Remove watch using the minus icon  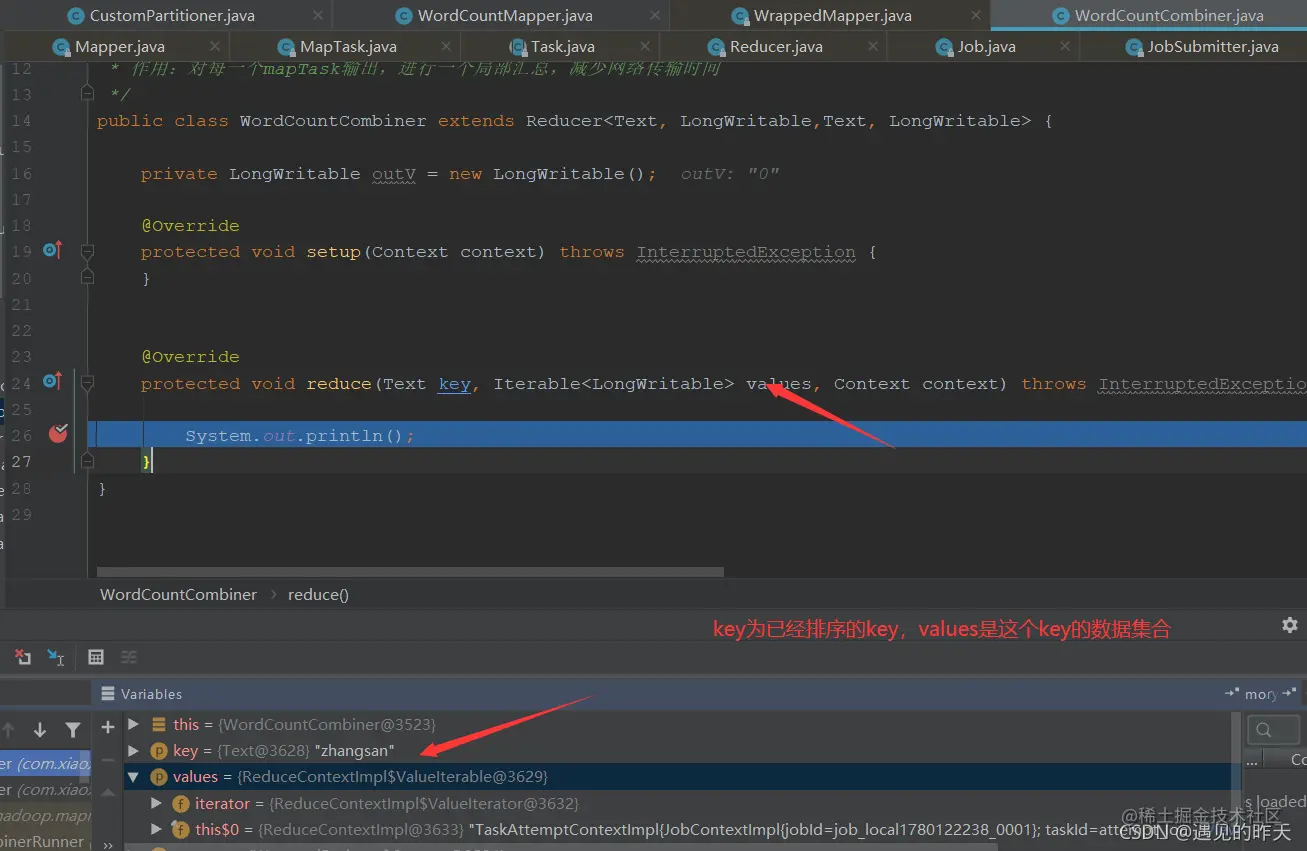click(x=108, y=760)
